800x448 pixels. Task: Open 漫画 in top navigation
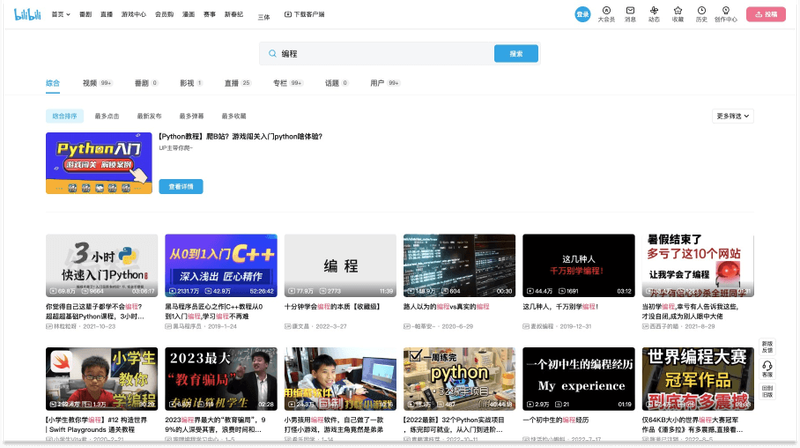point(189,14)
